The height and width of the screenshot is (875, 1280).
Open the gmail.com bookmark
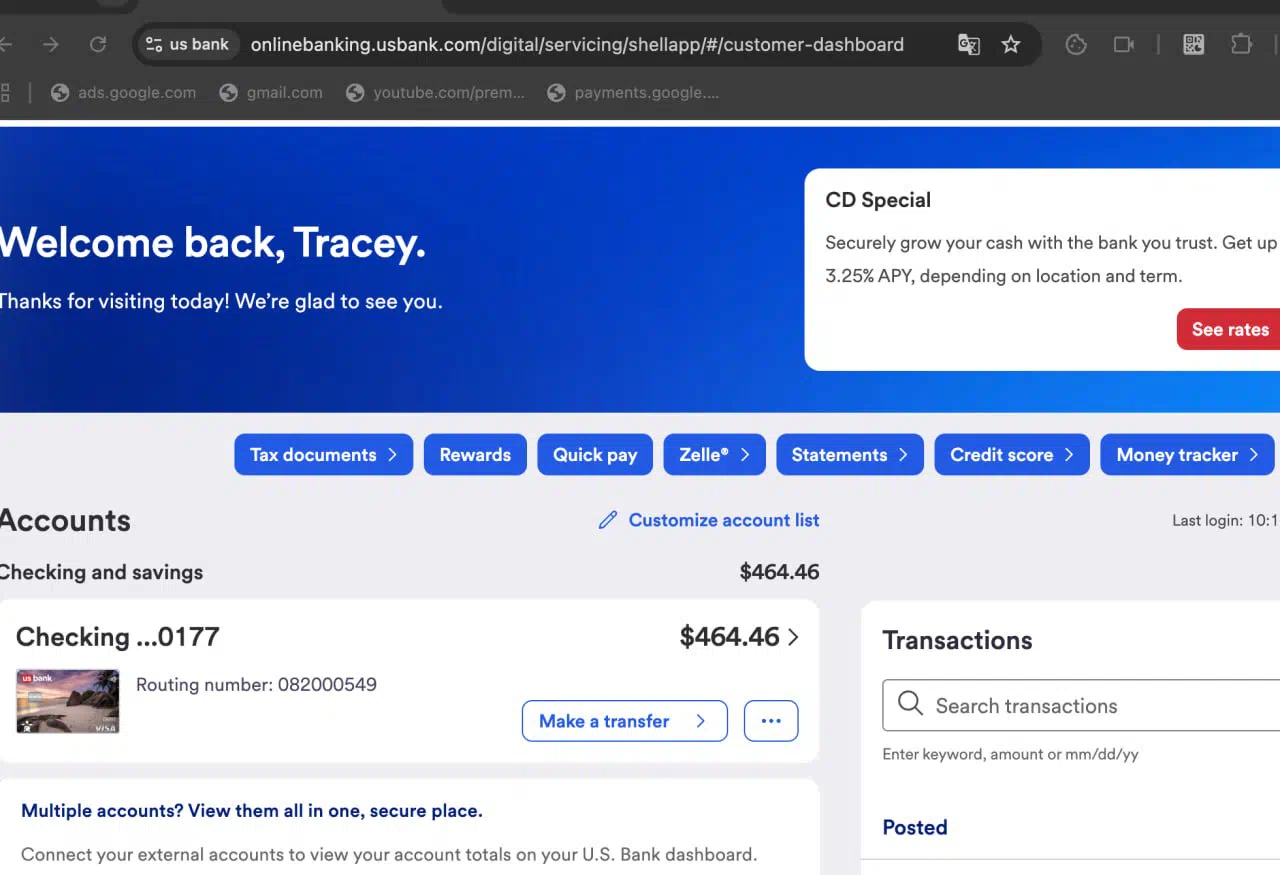[271, 93]
